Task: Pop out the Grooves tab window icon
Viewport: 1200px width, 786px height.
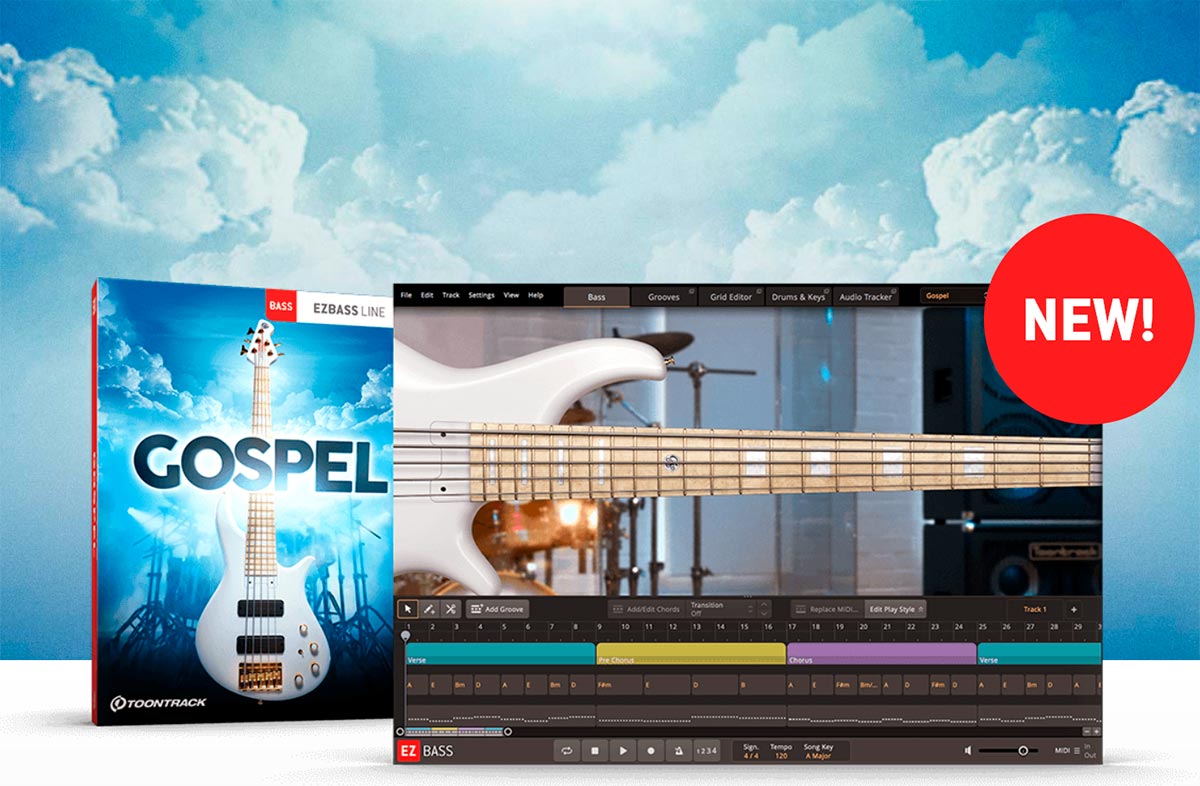Action: point(691,292)
